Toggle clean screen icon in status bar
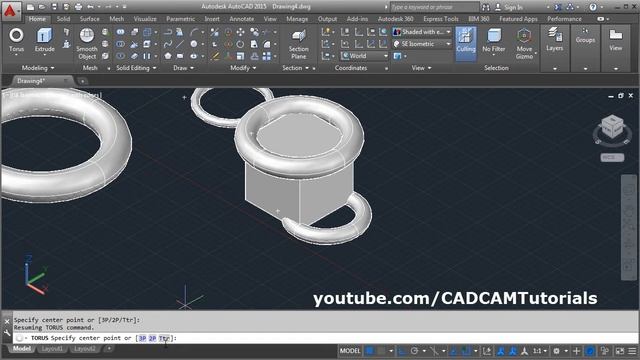The width and height of the screenshot is (640, 360). (620, 351)
